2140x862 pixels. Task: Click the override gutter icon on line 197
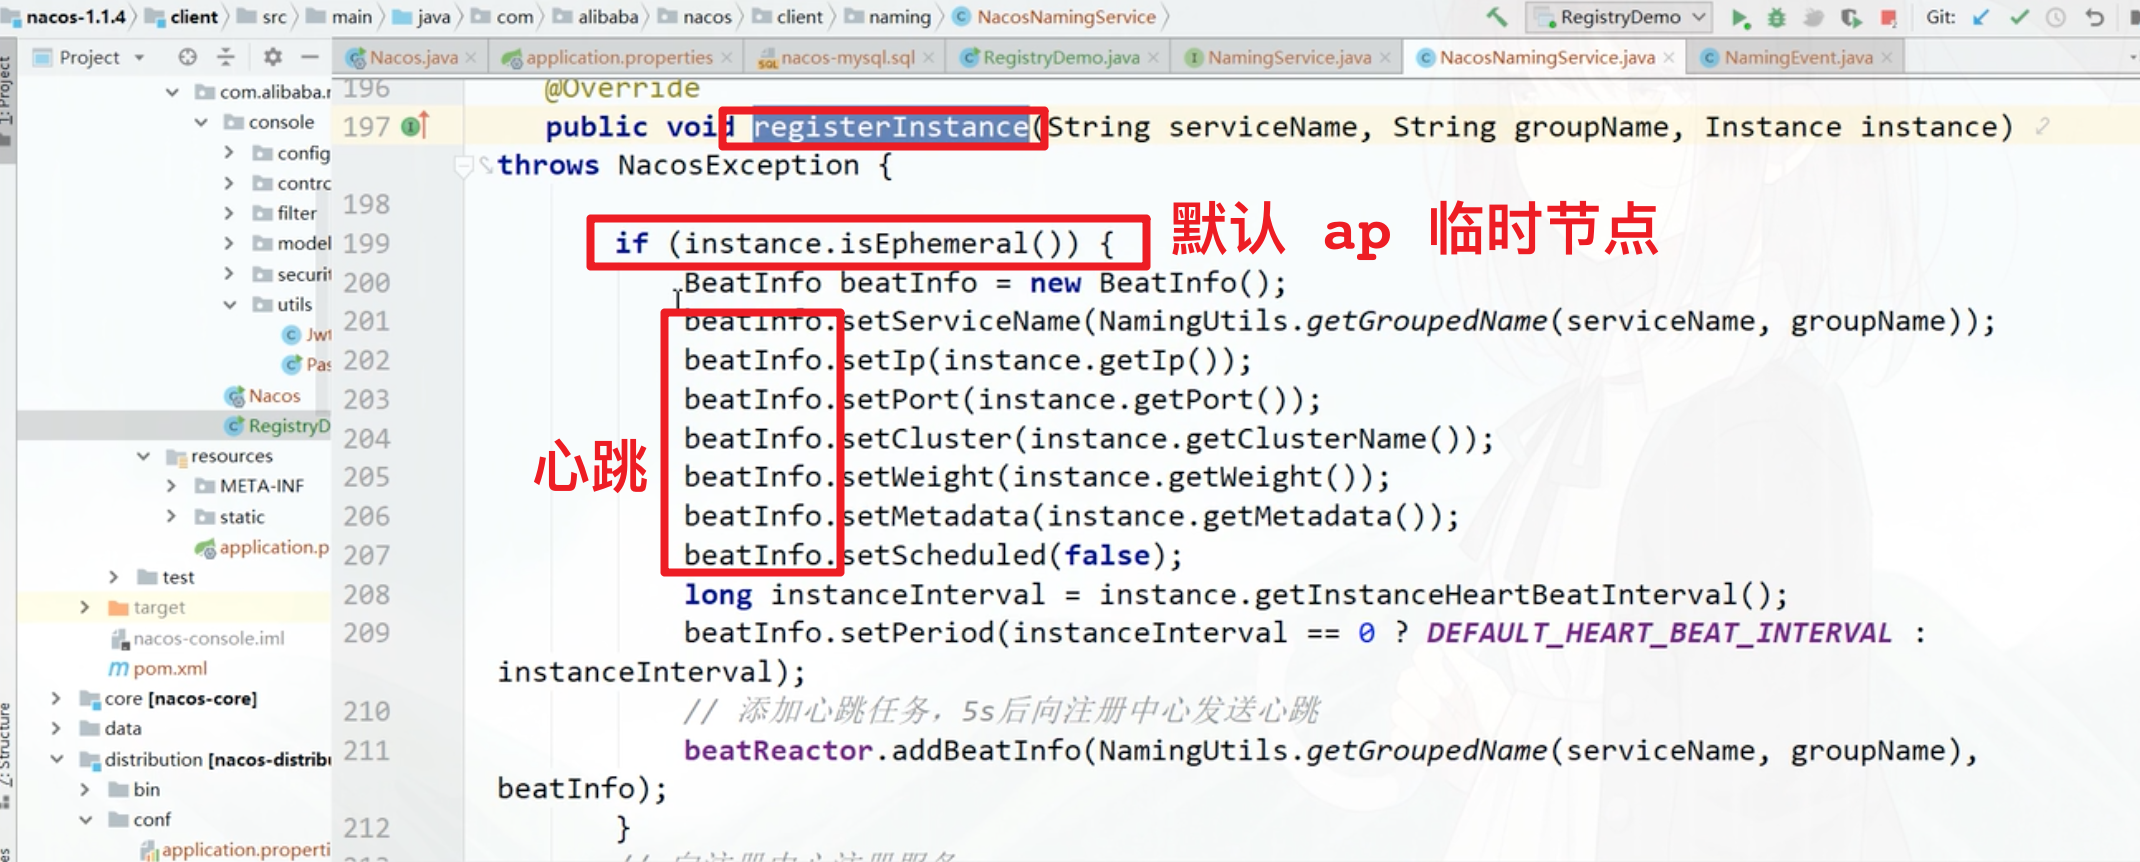[x=414, y=127]
